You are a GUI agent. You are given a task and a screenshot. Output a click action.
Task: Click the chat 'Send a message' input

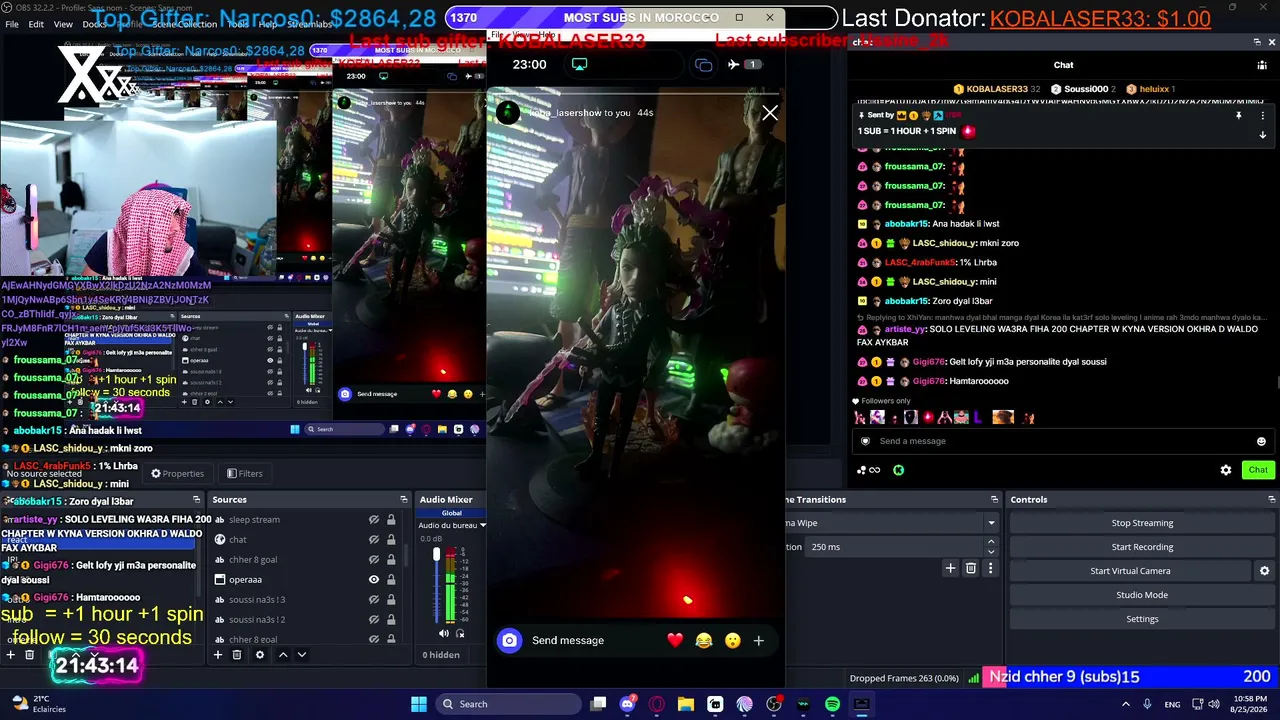pyautogui.click(x=1062, y=441)
